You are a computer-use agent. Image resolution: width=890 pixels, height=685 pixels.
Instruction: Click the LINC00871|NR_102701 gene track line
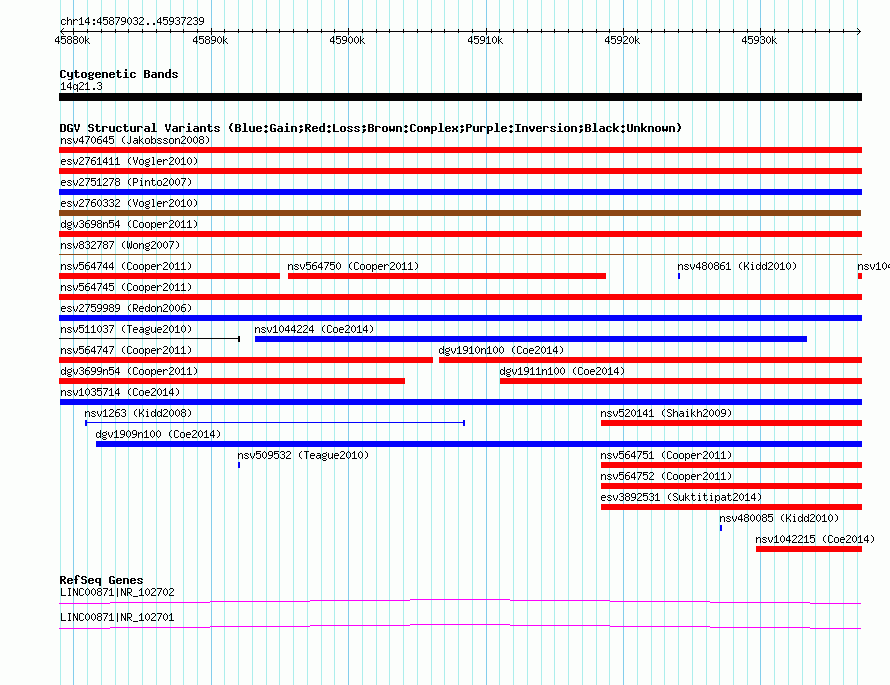(x=460, y=627)
